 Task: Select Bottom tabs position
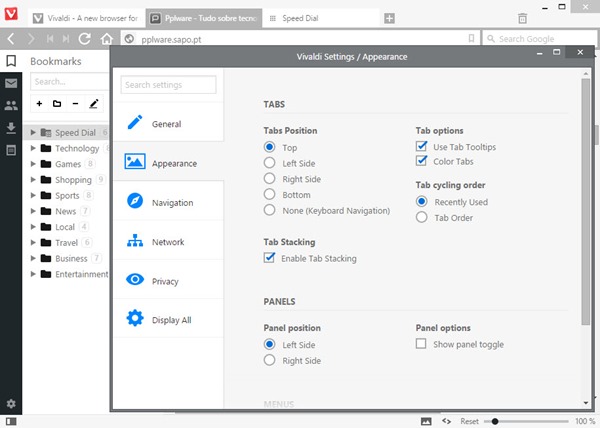pos(269,194)
